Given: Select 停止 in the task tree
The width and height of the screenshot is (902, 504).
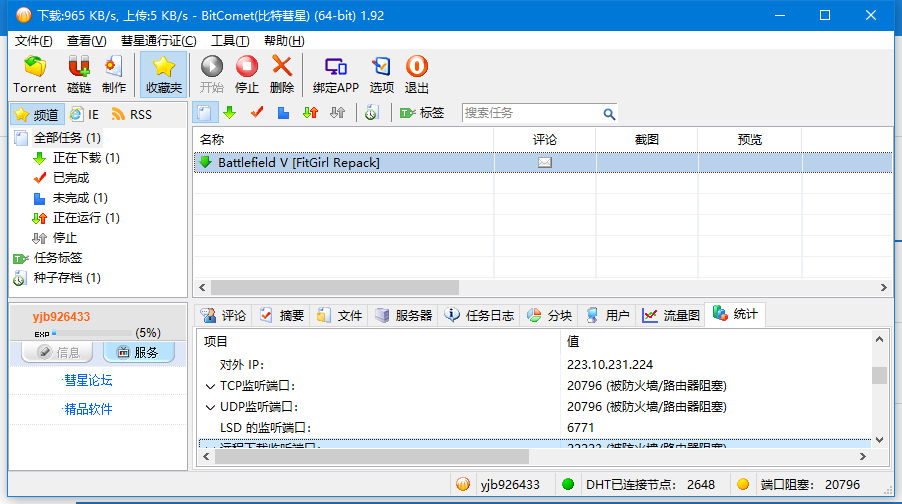Looking at the screenshot, I should (64, 238).
